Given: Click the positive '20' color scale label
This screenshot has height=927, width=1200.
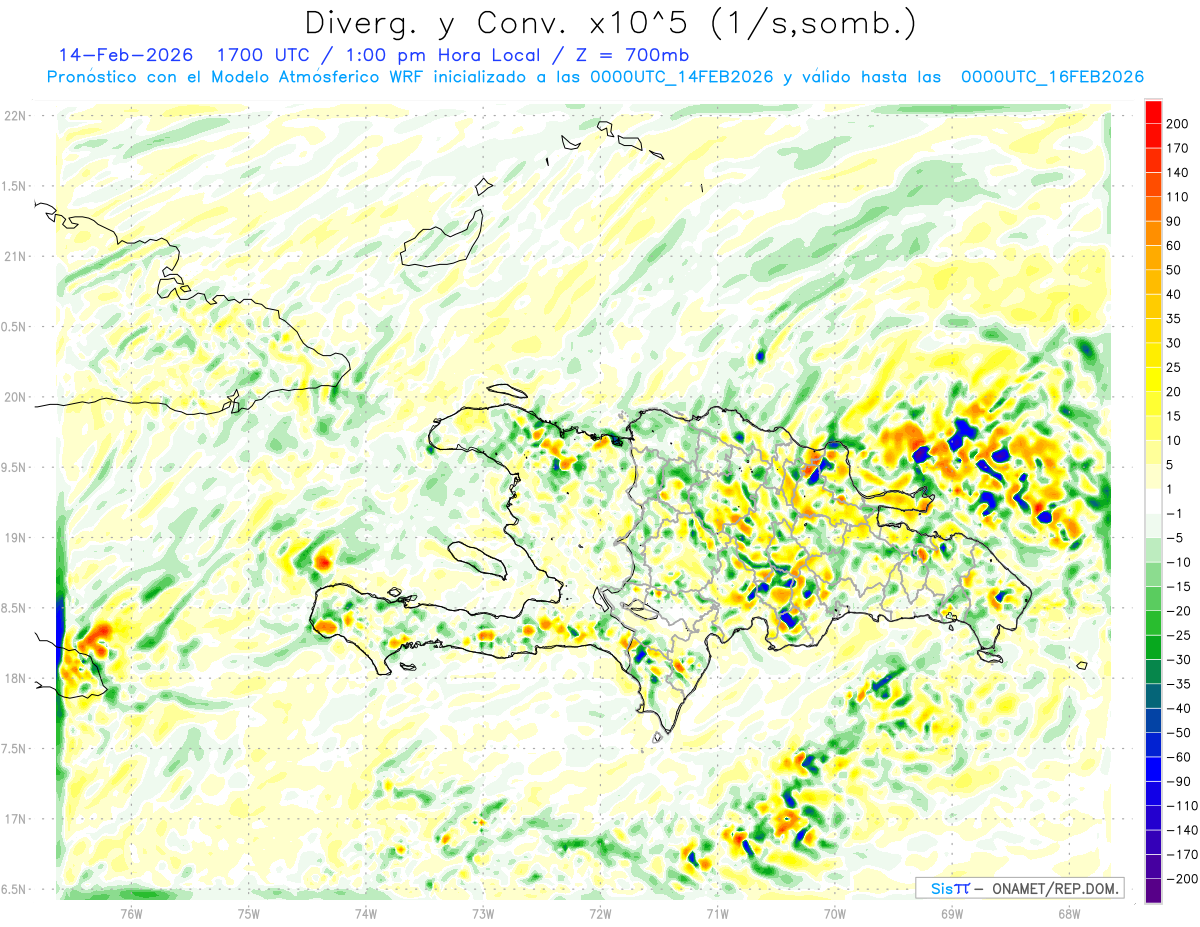Looking at the screenshot, I should click(x=1175, y=392).
